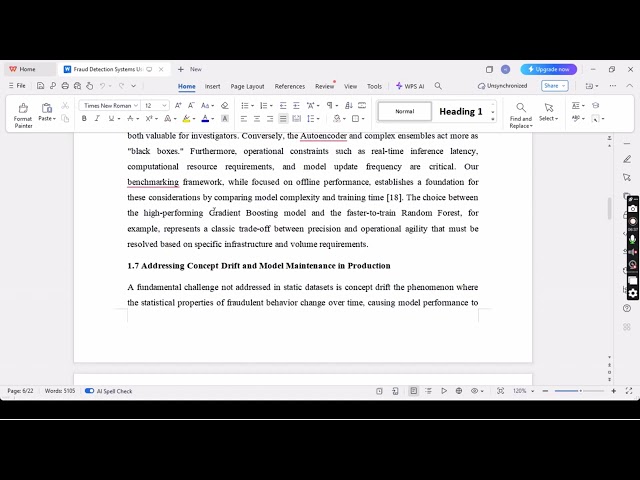Screen dimensions: 640x480
Task: Click the fit page icon near zoom percentage
Action: [500, 391]
